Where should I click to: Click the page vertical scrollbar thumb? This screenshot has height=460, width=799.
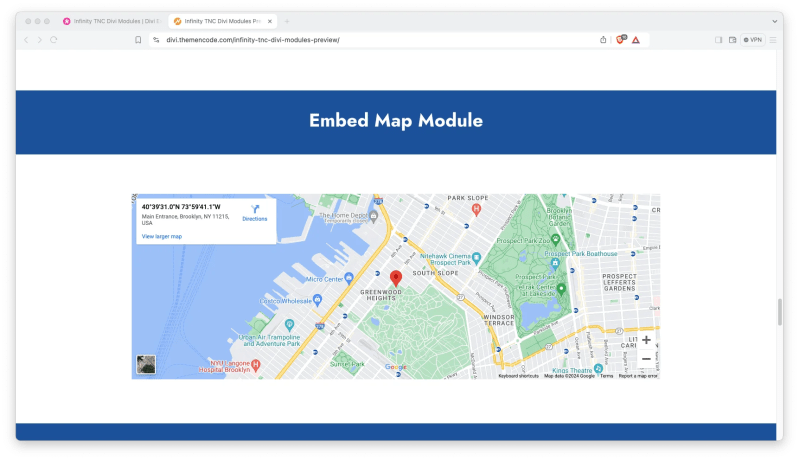(x=780, y=312)
